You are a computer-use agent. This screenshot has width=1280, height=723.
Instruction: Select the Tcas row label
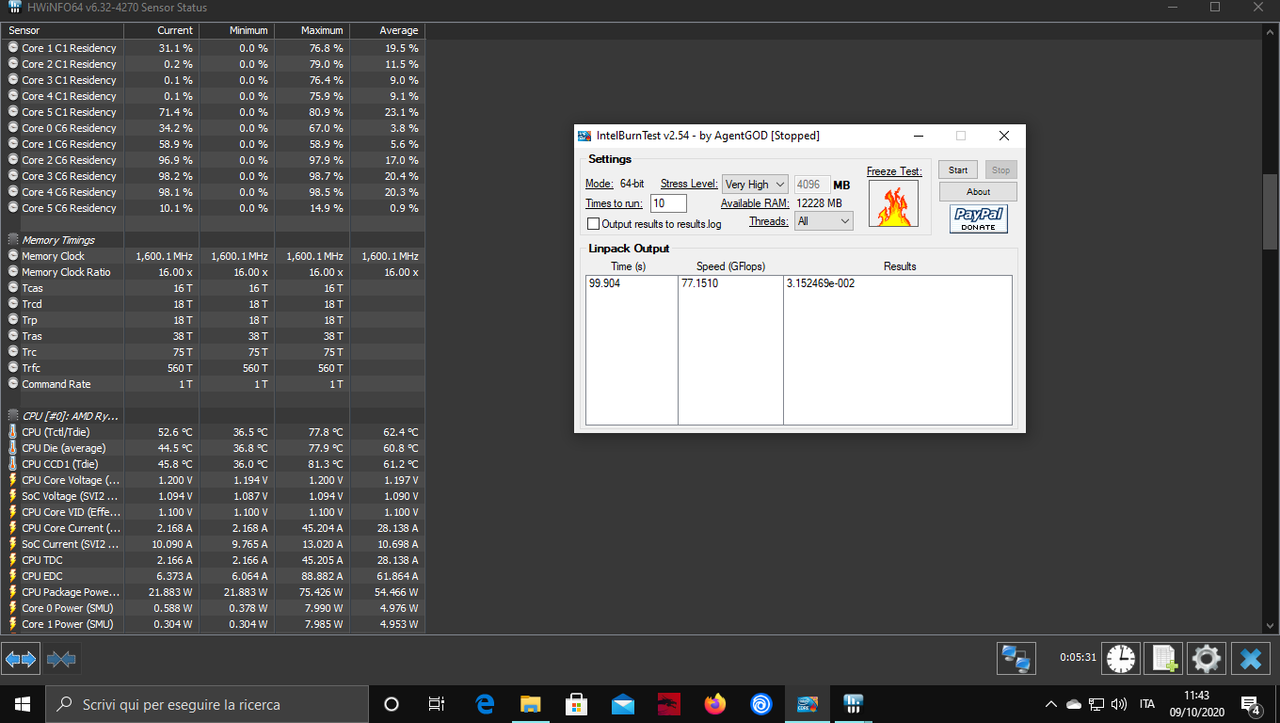pyautogui.click(x=32, y=288)
